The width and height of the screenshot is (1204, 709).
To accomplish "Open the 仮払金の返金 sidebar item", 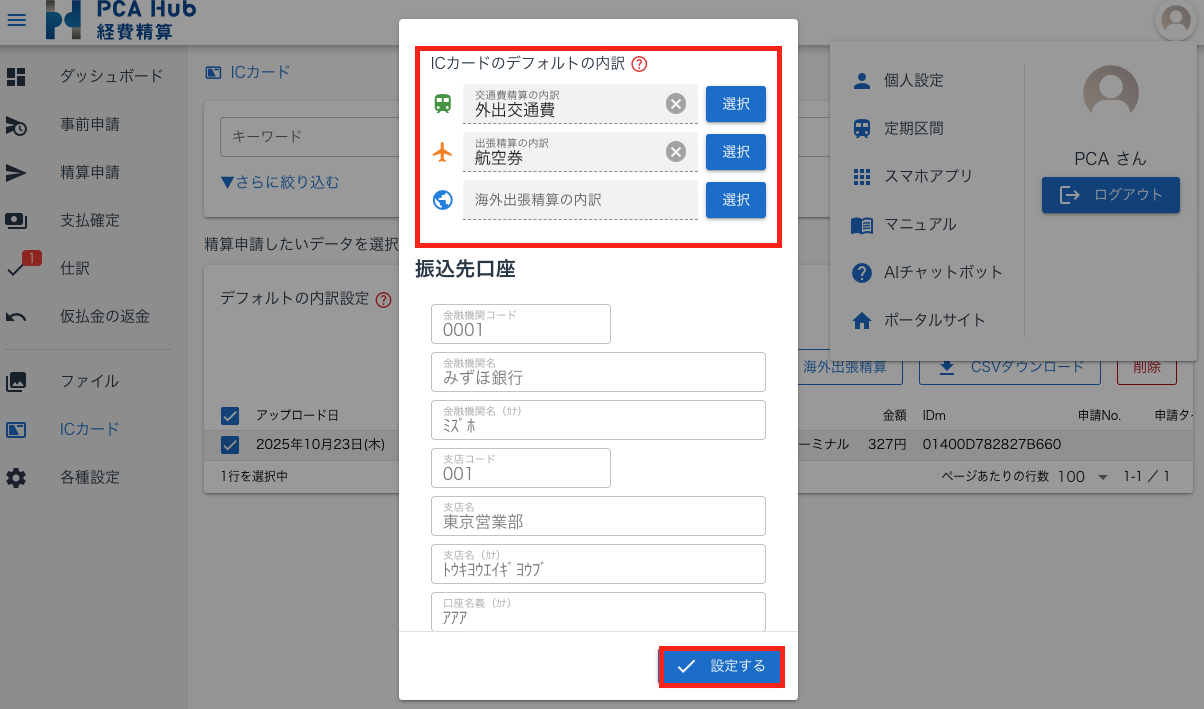I will (103, 316).
